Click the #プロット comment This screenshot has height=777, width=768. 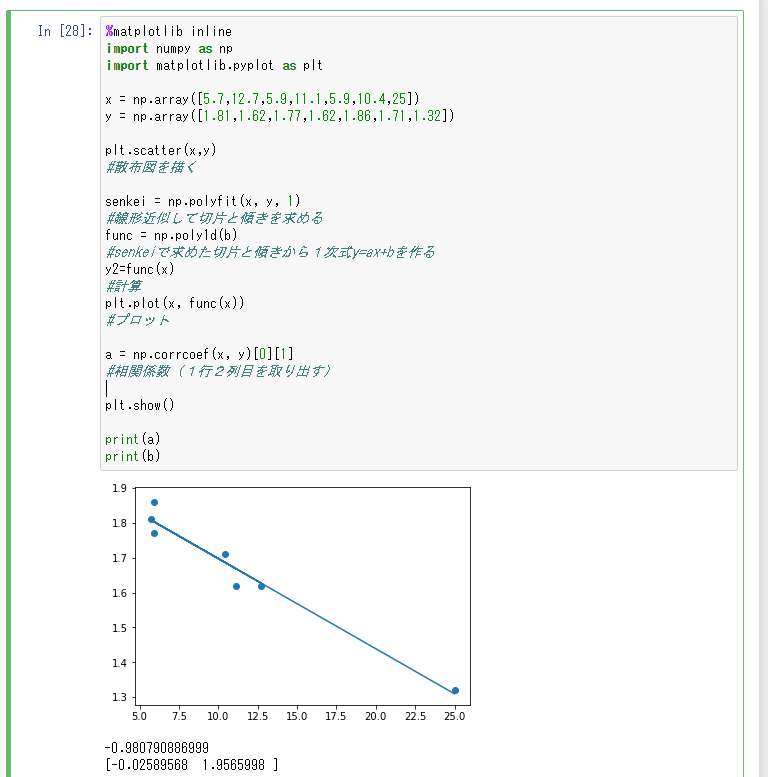(x=137, y=320)
